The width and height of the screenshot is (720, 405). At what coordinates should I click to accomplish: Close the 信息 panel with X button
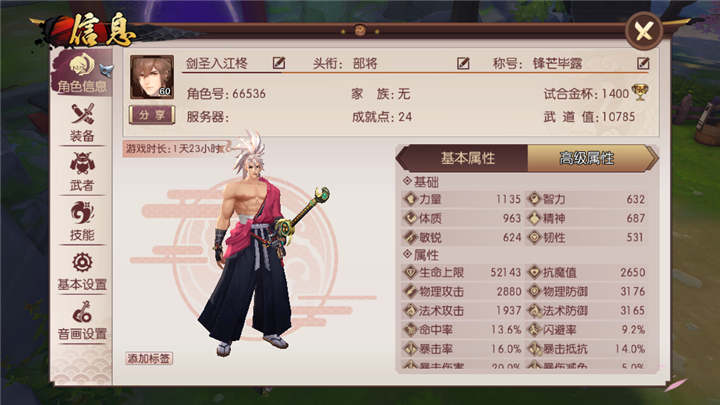coord(644,31)
